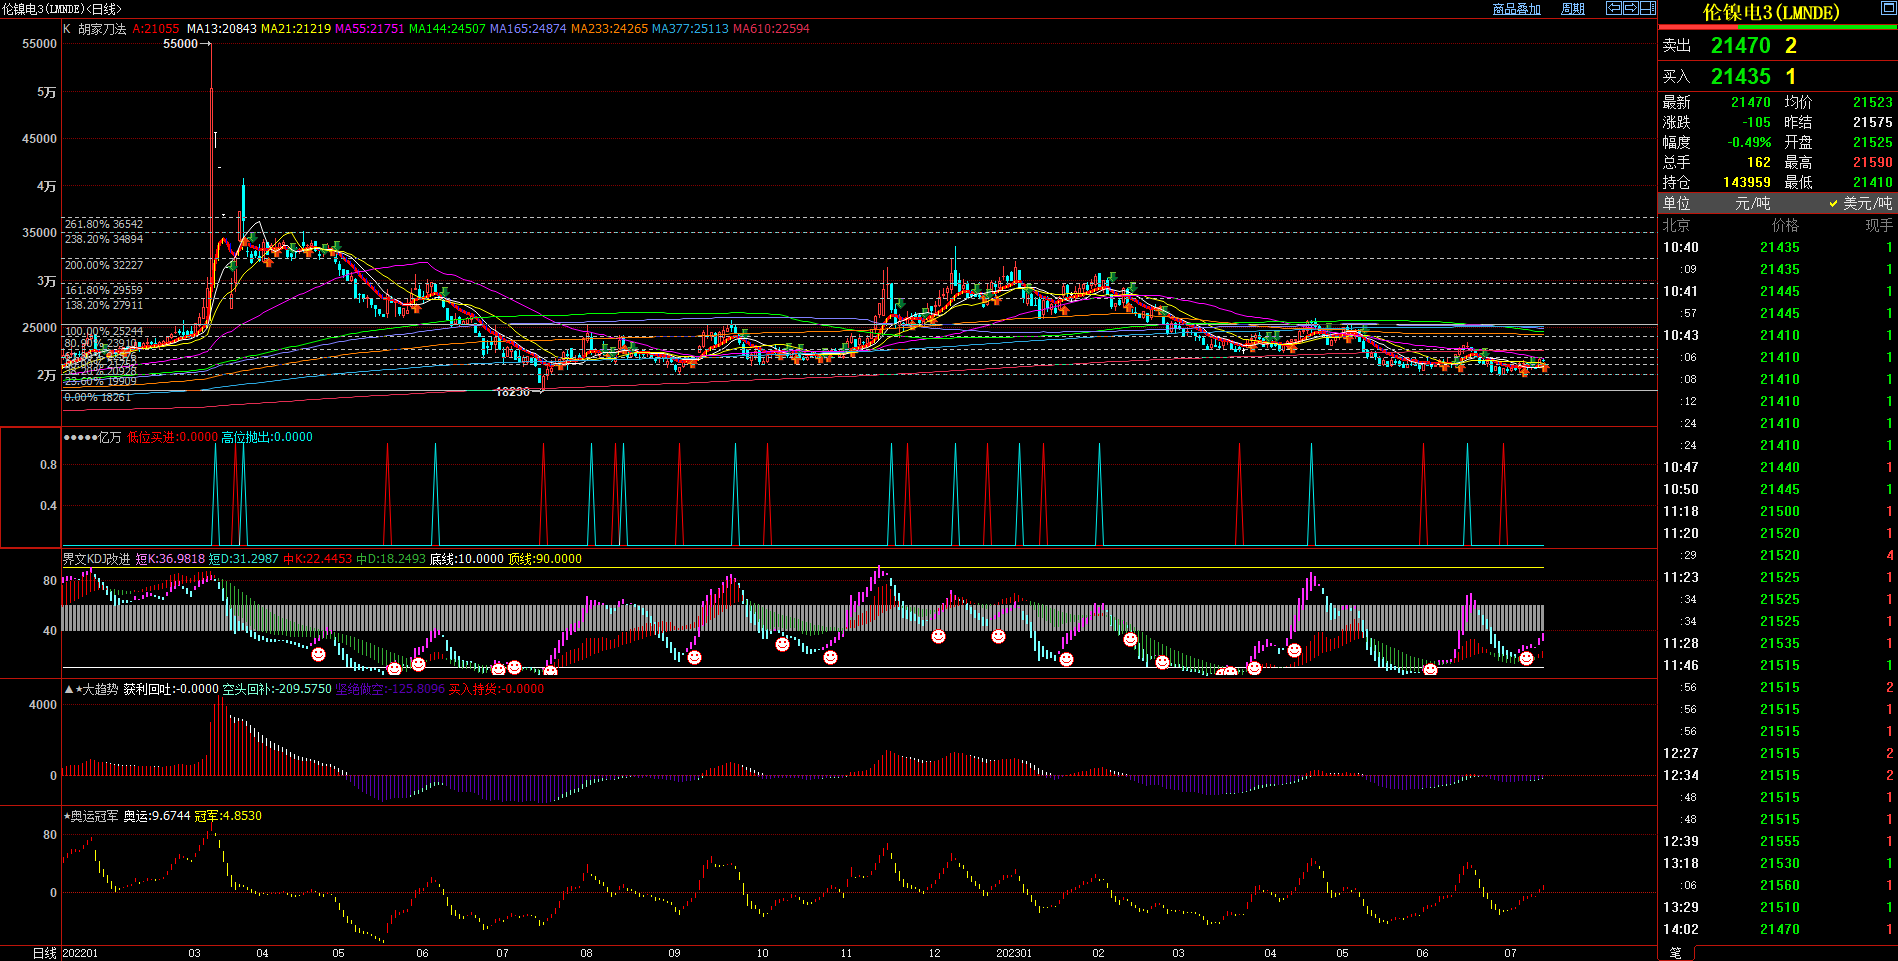Open the 商品叠加 overlay menu
The width and height of the screenshot is (1898, 961).
point(1516,9)
